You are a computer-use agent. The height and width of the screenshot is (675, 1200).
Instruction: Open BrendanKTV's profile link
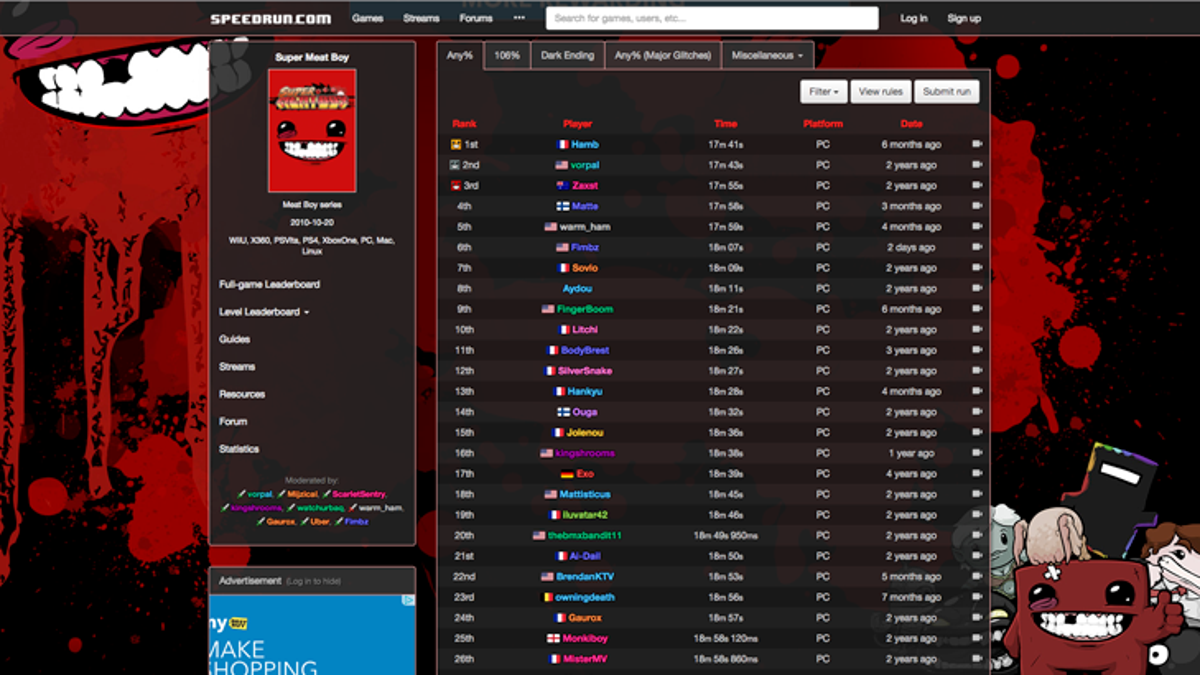click(x=586, y=577)
